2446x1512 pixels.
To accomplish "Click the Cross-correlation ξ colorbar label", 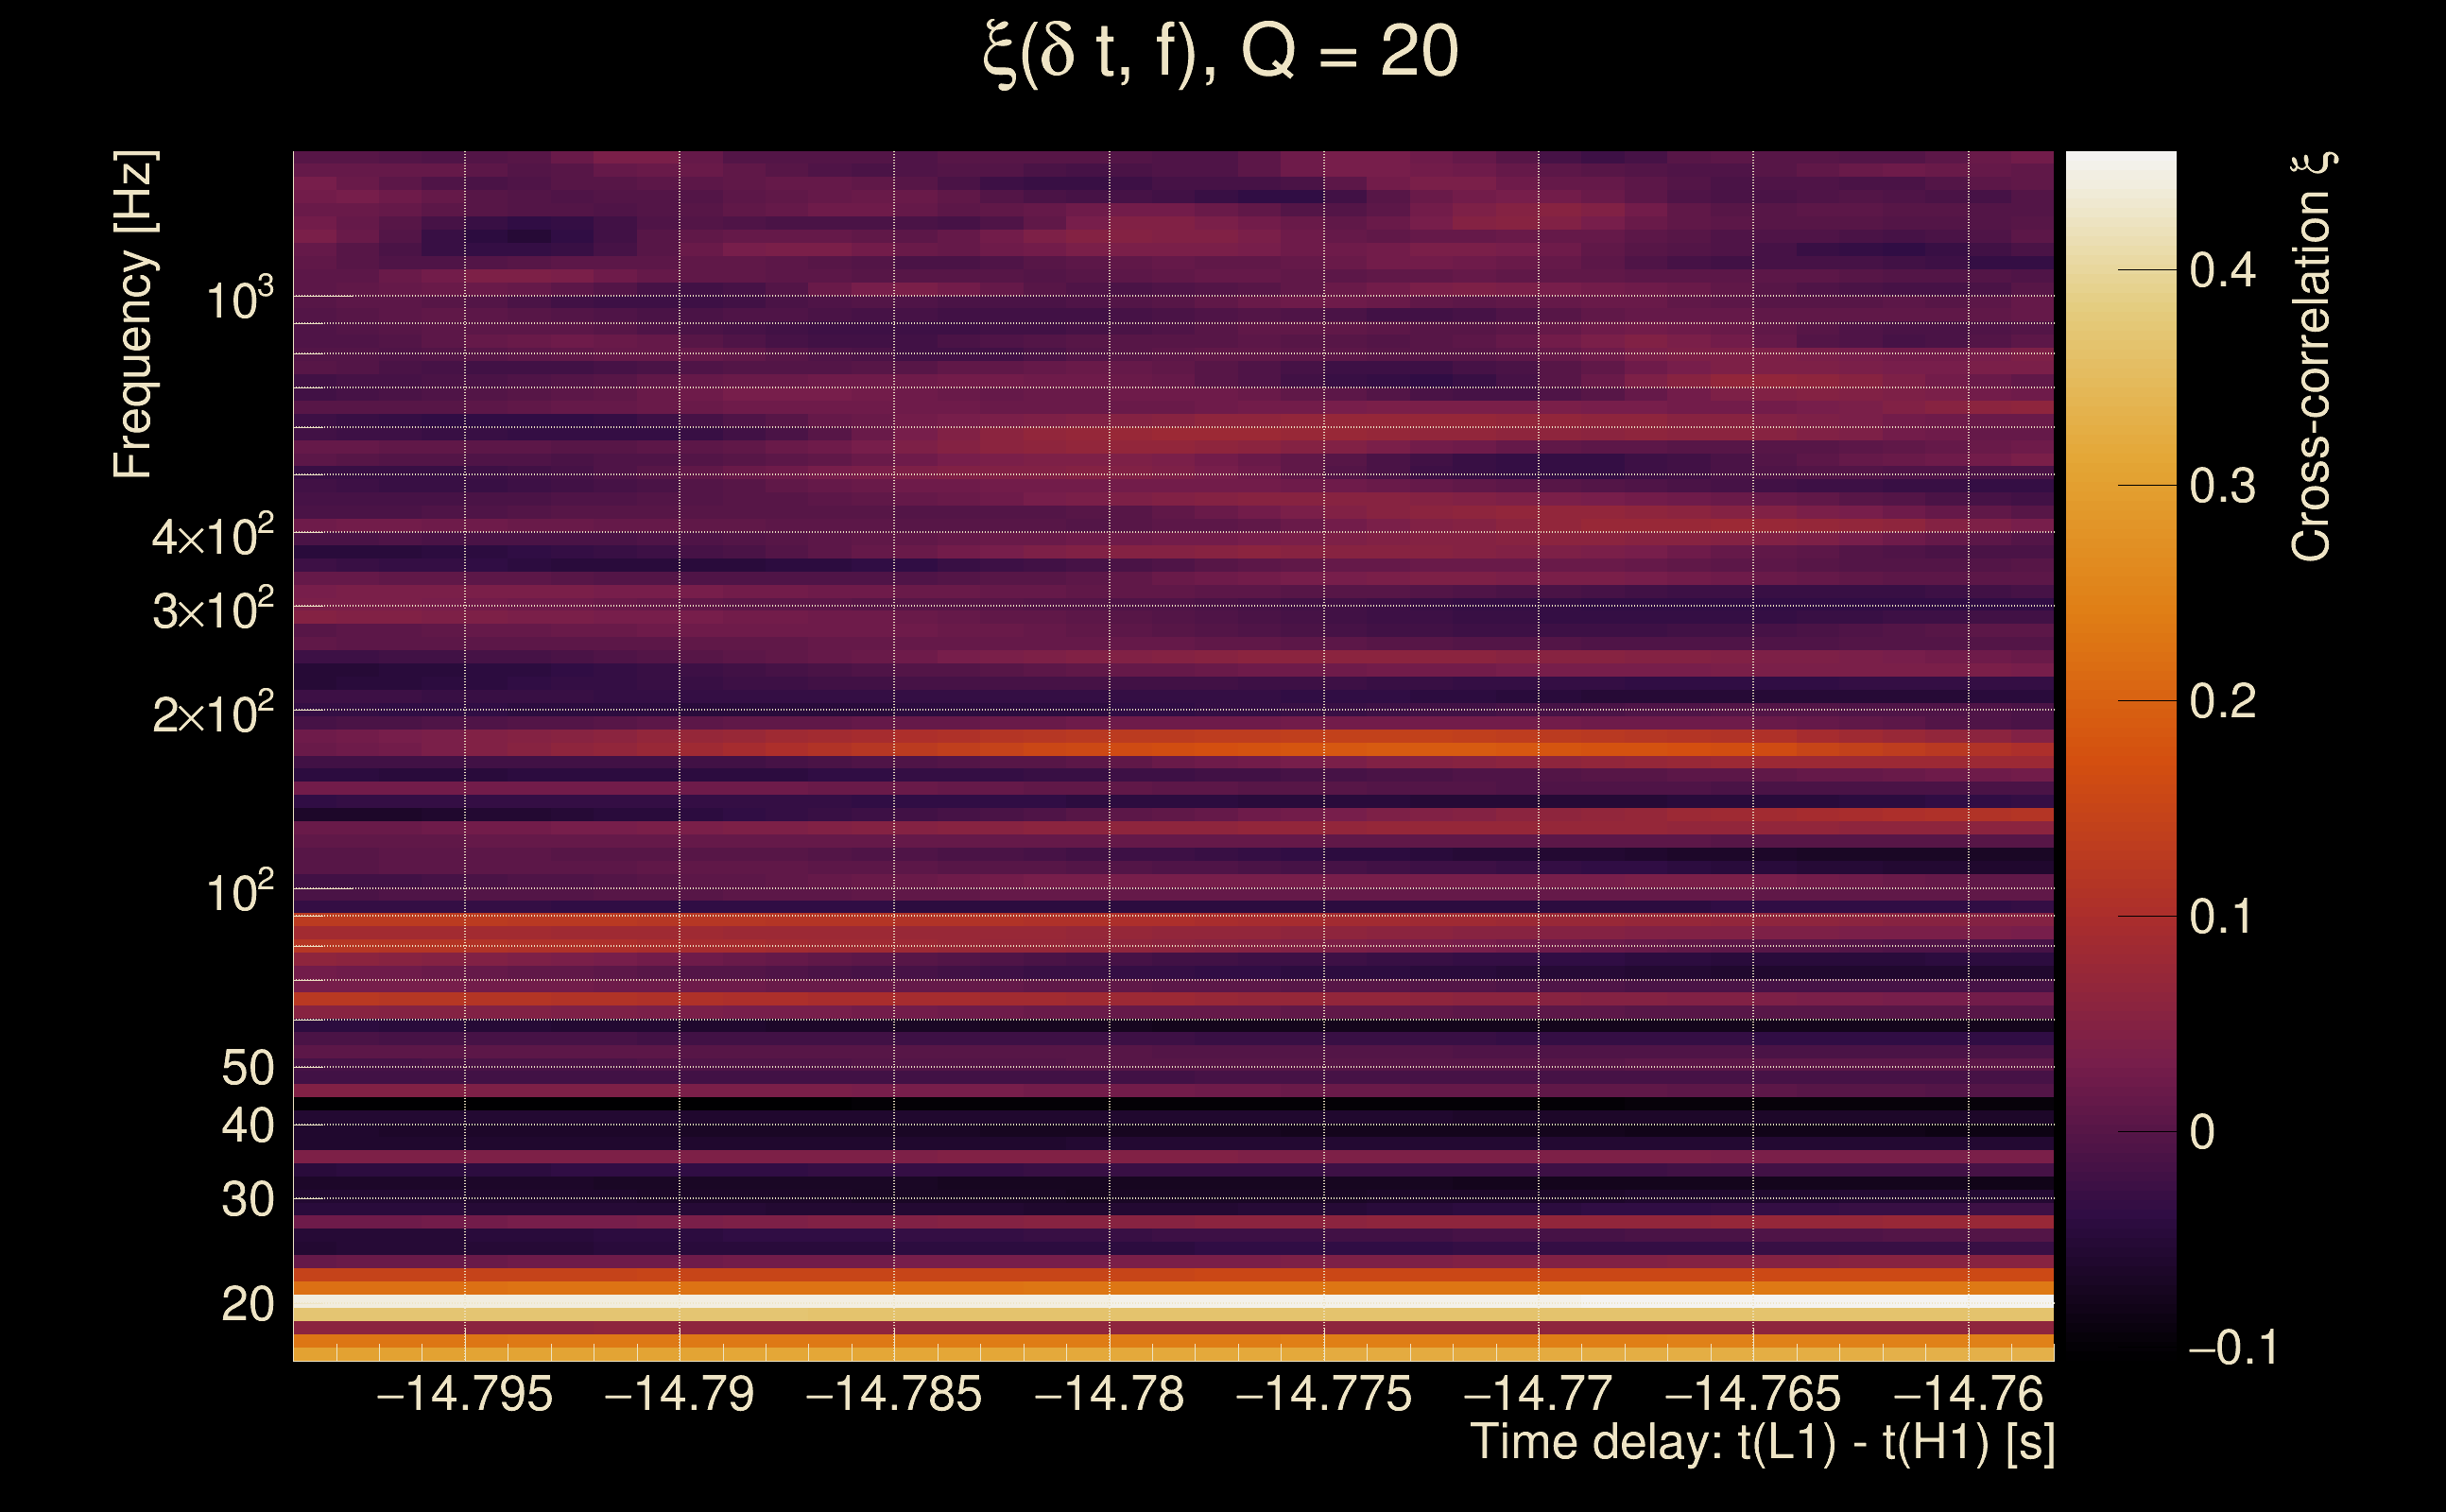I will [x=2312, y=356].
